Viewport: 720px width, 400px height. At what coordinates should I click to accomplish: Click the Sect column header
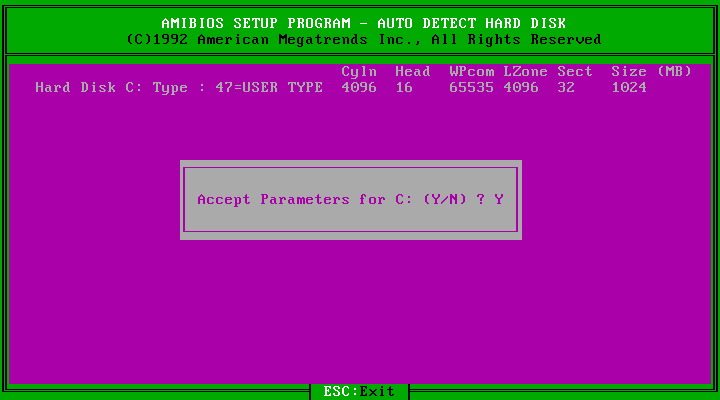574,71
